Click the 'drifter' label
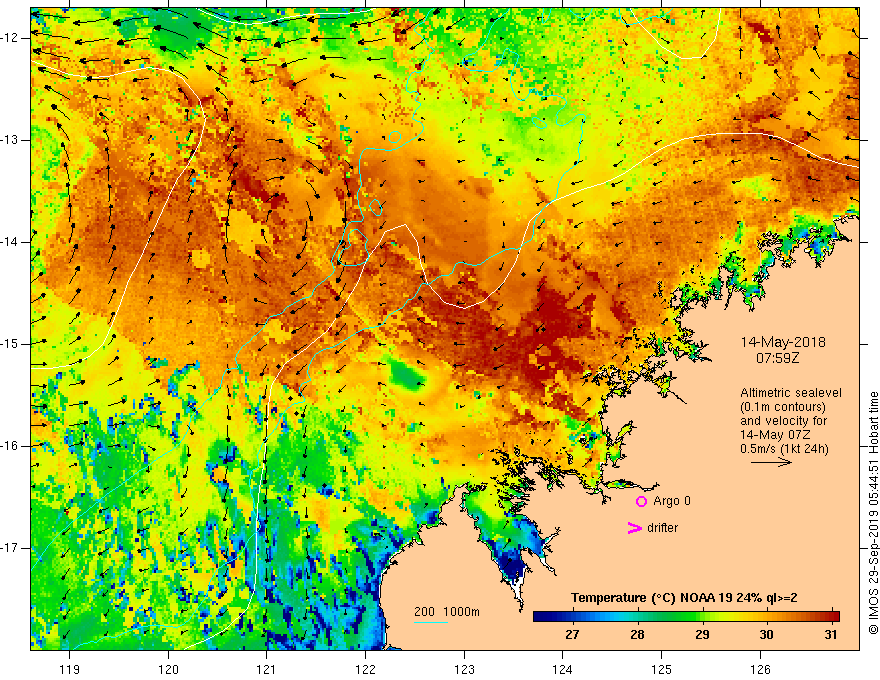The image size is (880, 680). coord(662,528)
